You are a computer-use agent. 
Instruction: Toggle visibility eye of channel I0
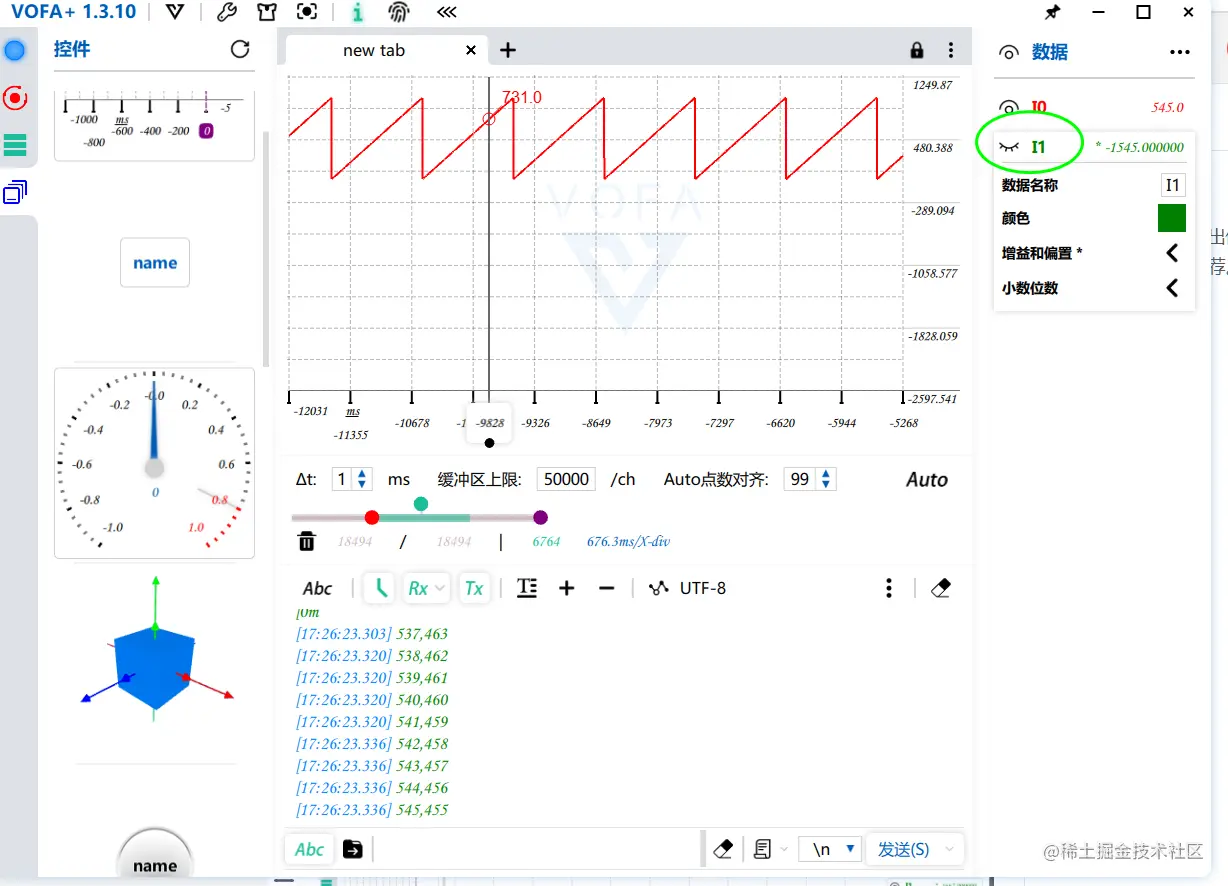(1009, 107)
